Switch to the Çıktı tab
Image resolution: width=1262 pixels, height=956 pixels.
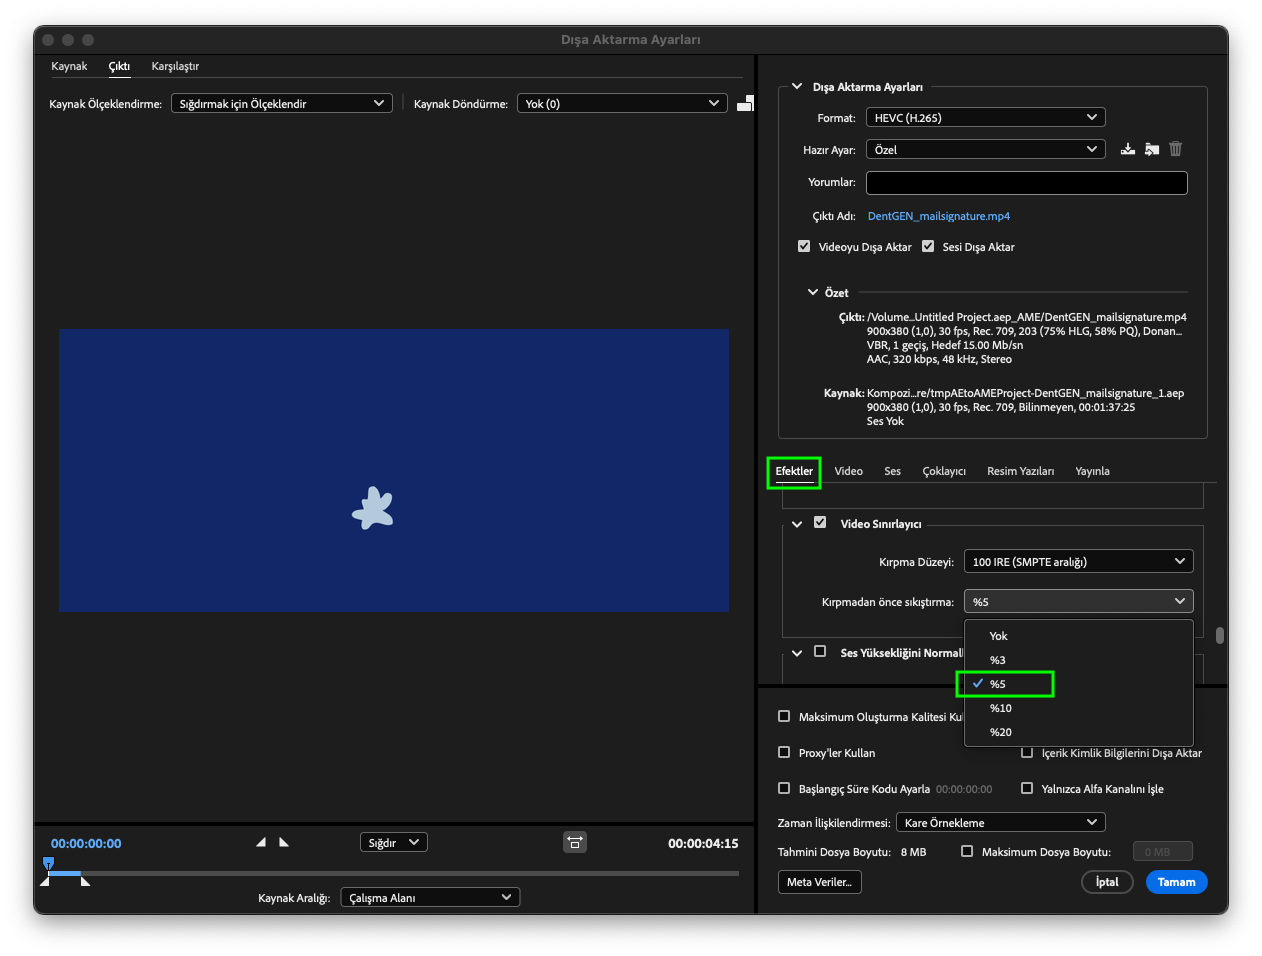click(119, 66)
